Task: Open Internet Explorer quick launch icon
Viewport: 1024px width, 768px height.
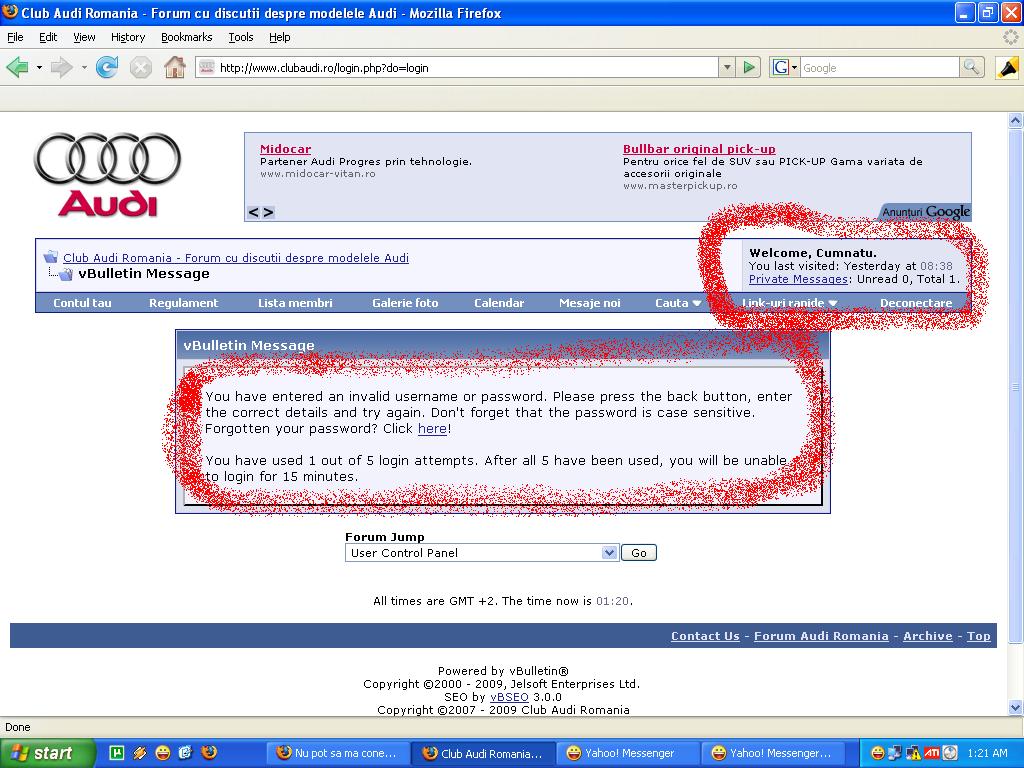Action: point(185,753)
